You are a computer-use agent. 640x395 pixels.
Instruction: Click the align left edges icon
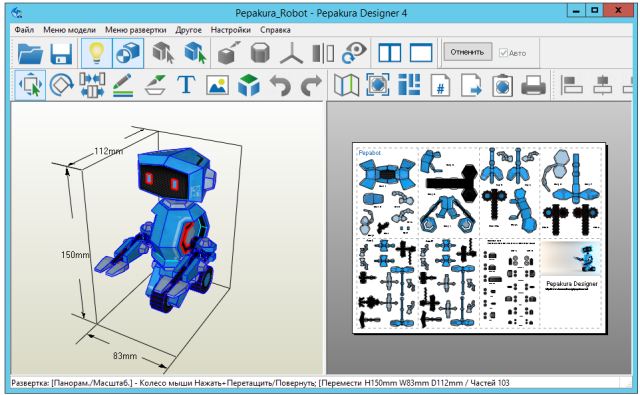pyautogui.click(x=571, y=85)
